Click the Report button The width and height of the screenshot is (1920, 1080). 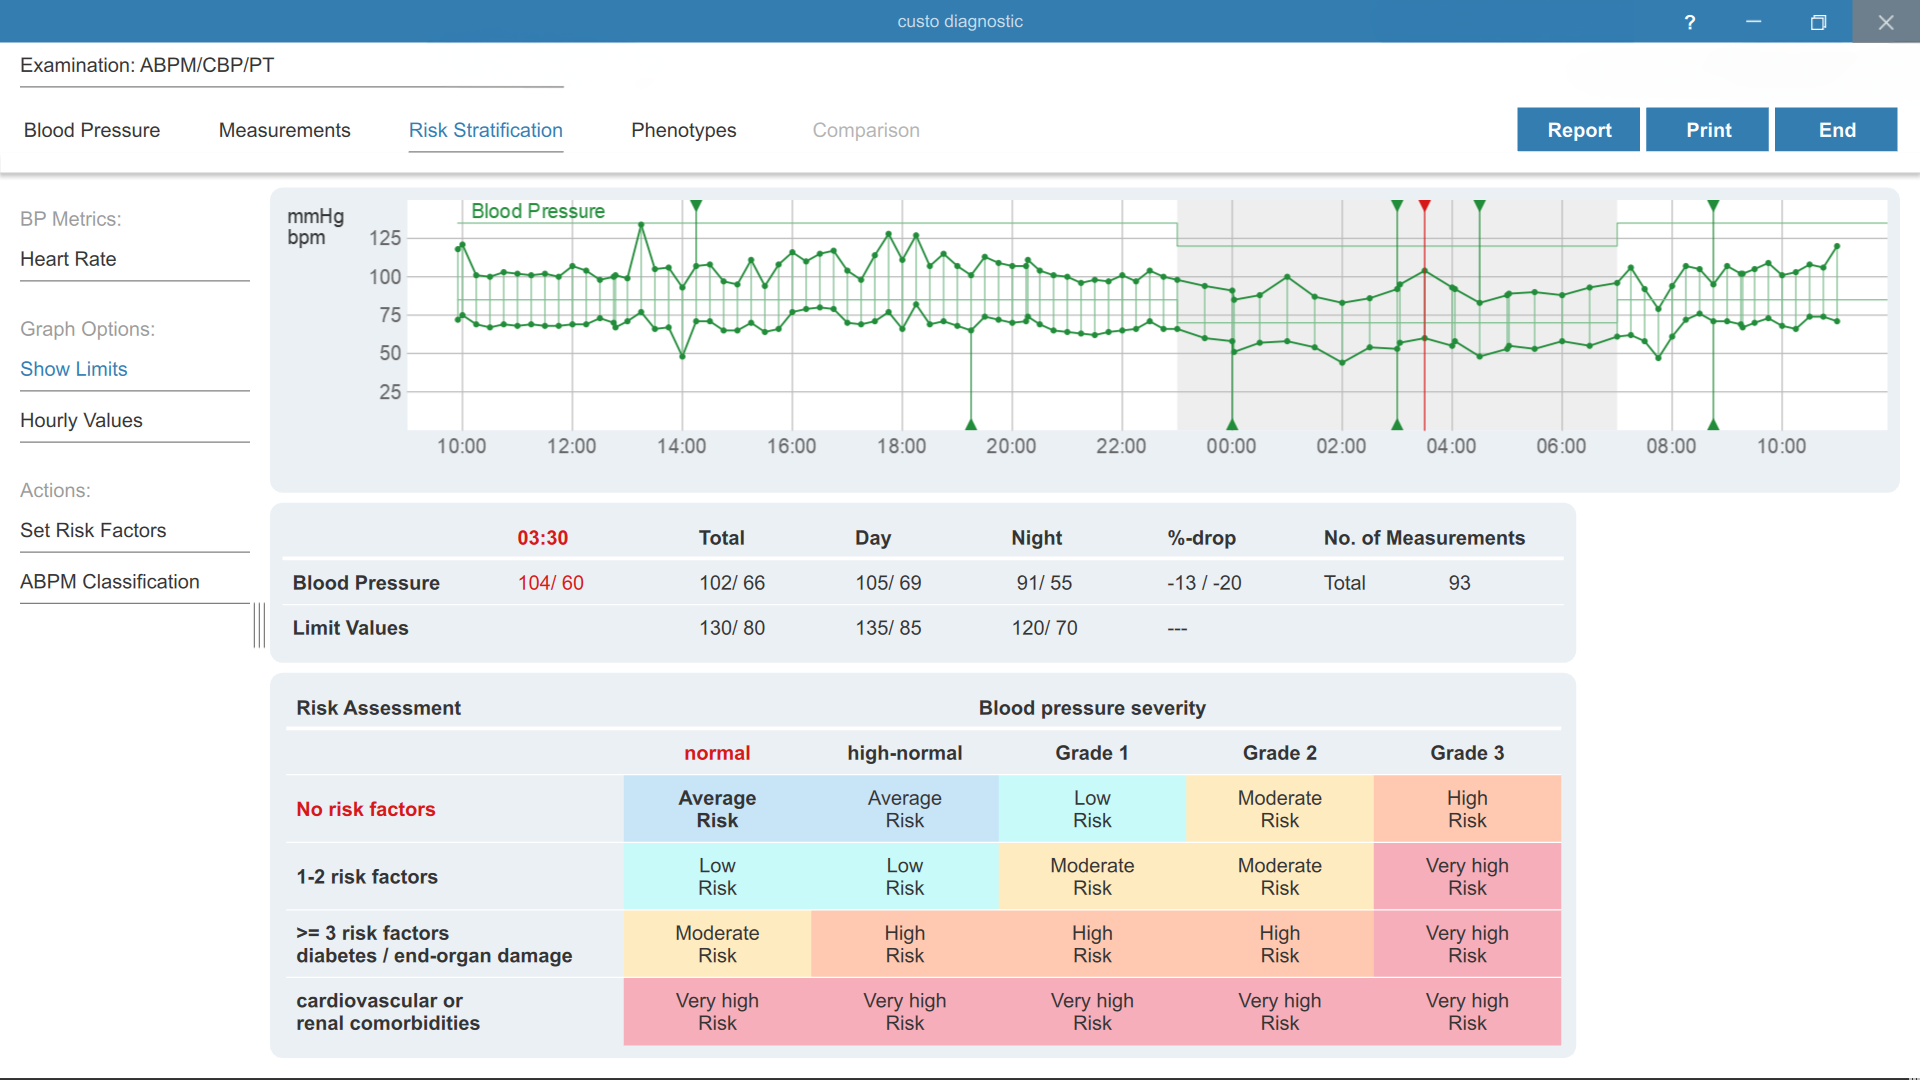pyautogui.click(x=1578, y=130)
